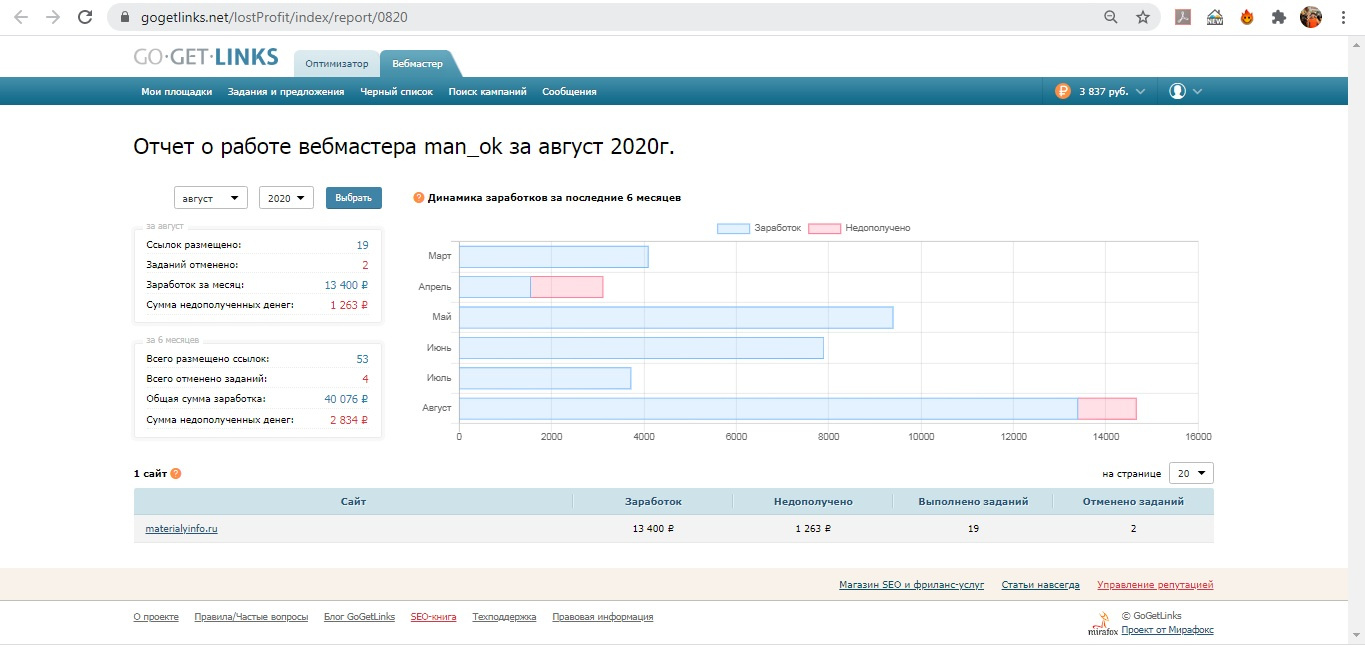Viewport: 1365px width, 647px height.
Task: Click the help icon next to Динамика заработков
Action: coord(419,198)
